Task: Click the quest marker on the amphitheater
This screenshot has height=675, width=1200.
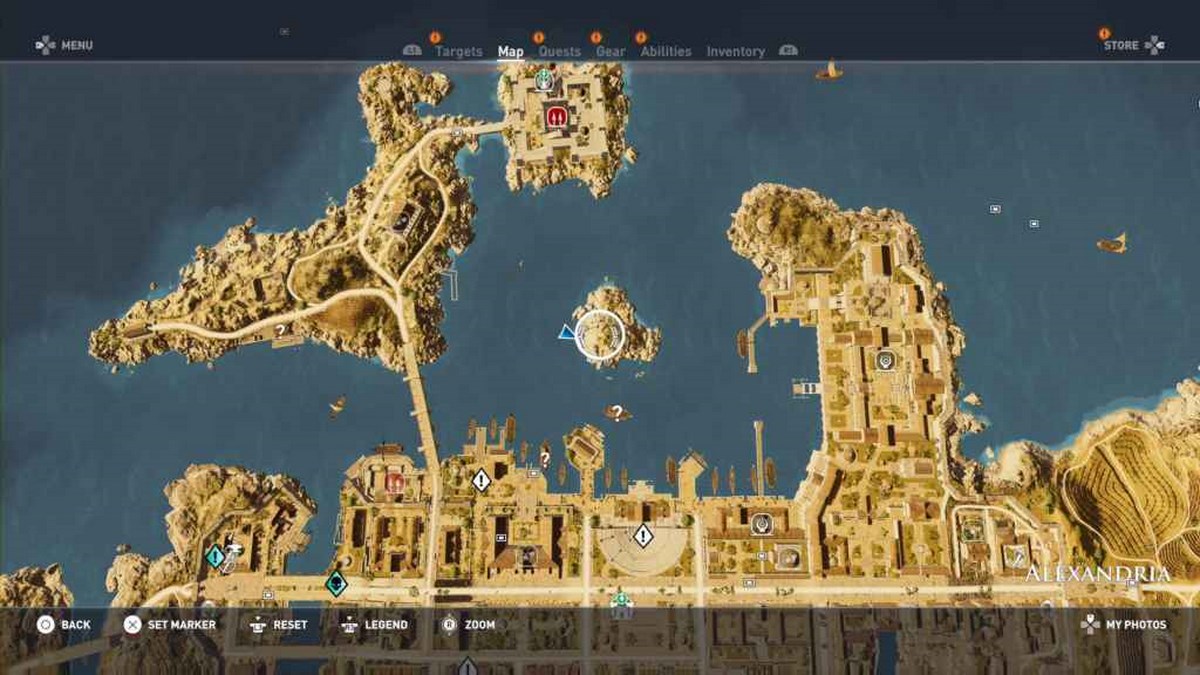Action: click(643, 536)
